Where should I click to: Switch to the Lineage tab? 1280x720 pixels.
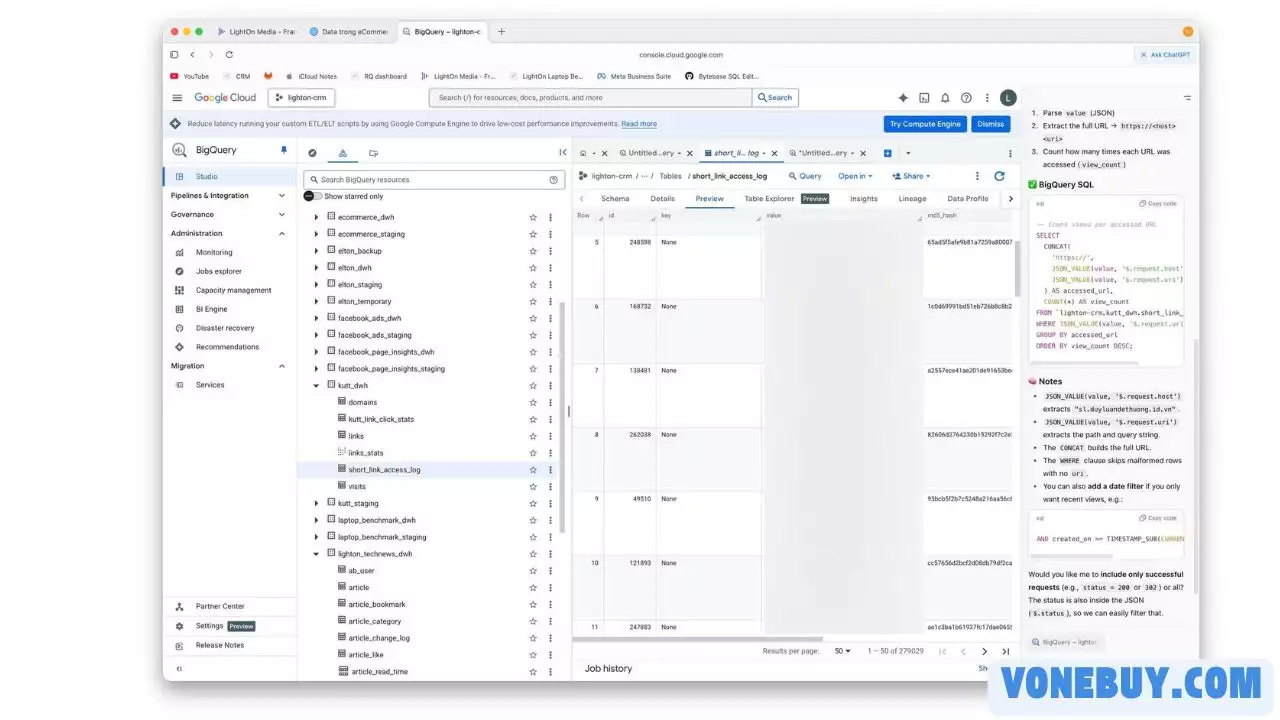(x=912, y=199)
